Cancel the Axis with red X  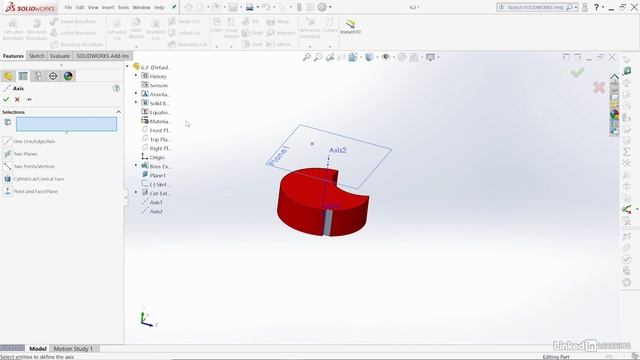coord(17,99)
